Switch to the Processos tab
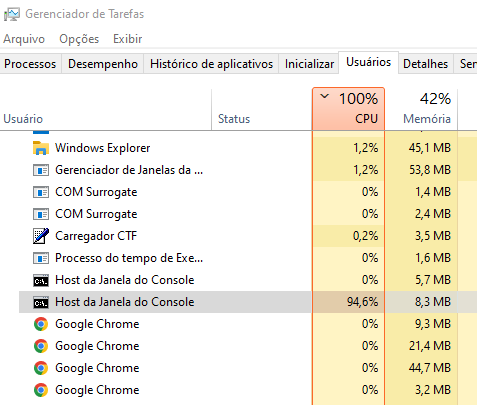Screen dimensions: 477x405 click(30, 64)
